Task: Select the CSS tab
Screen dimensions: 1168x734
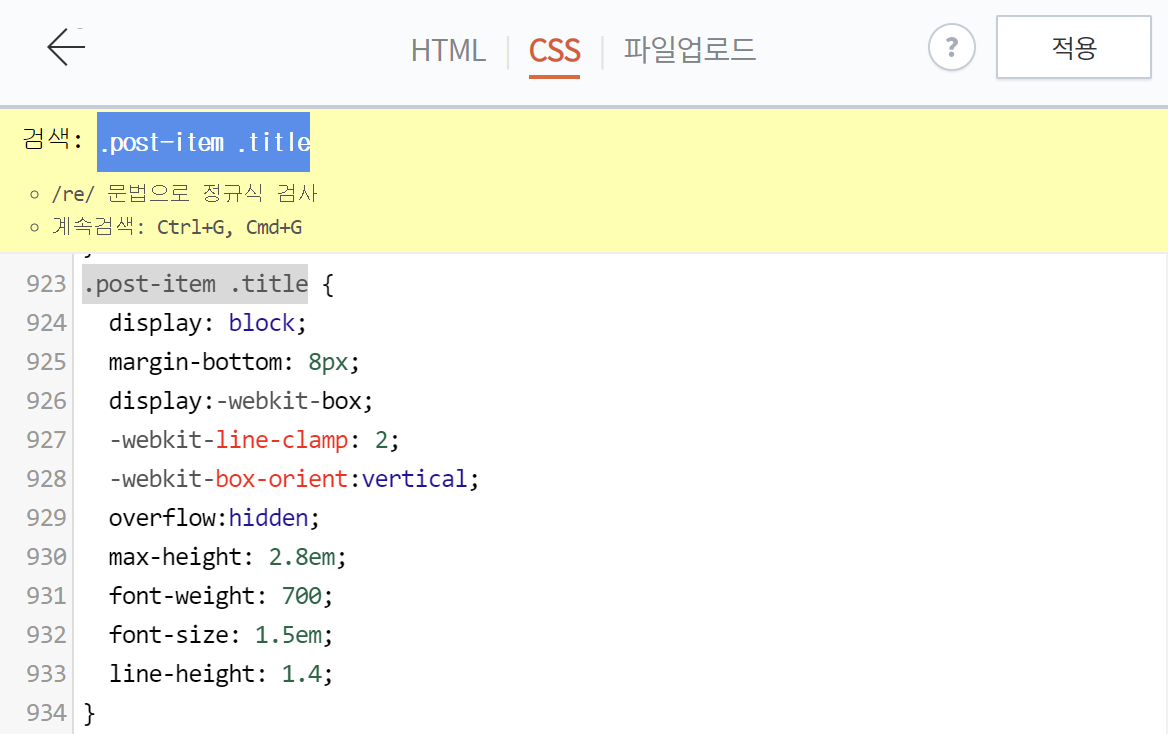Action: coord(554,51)
